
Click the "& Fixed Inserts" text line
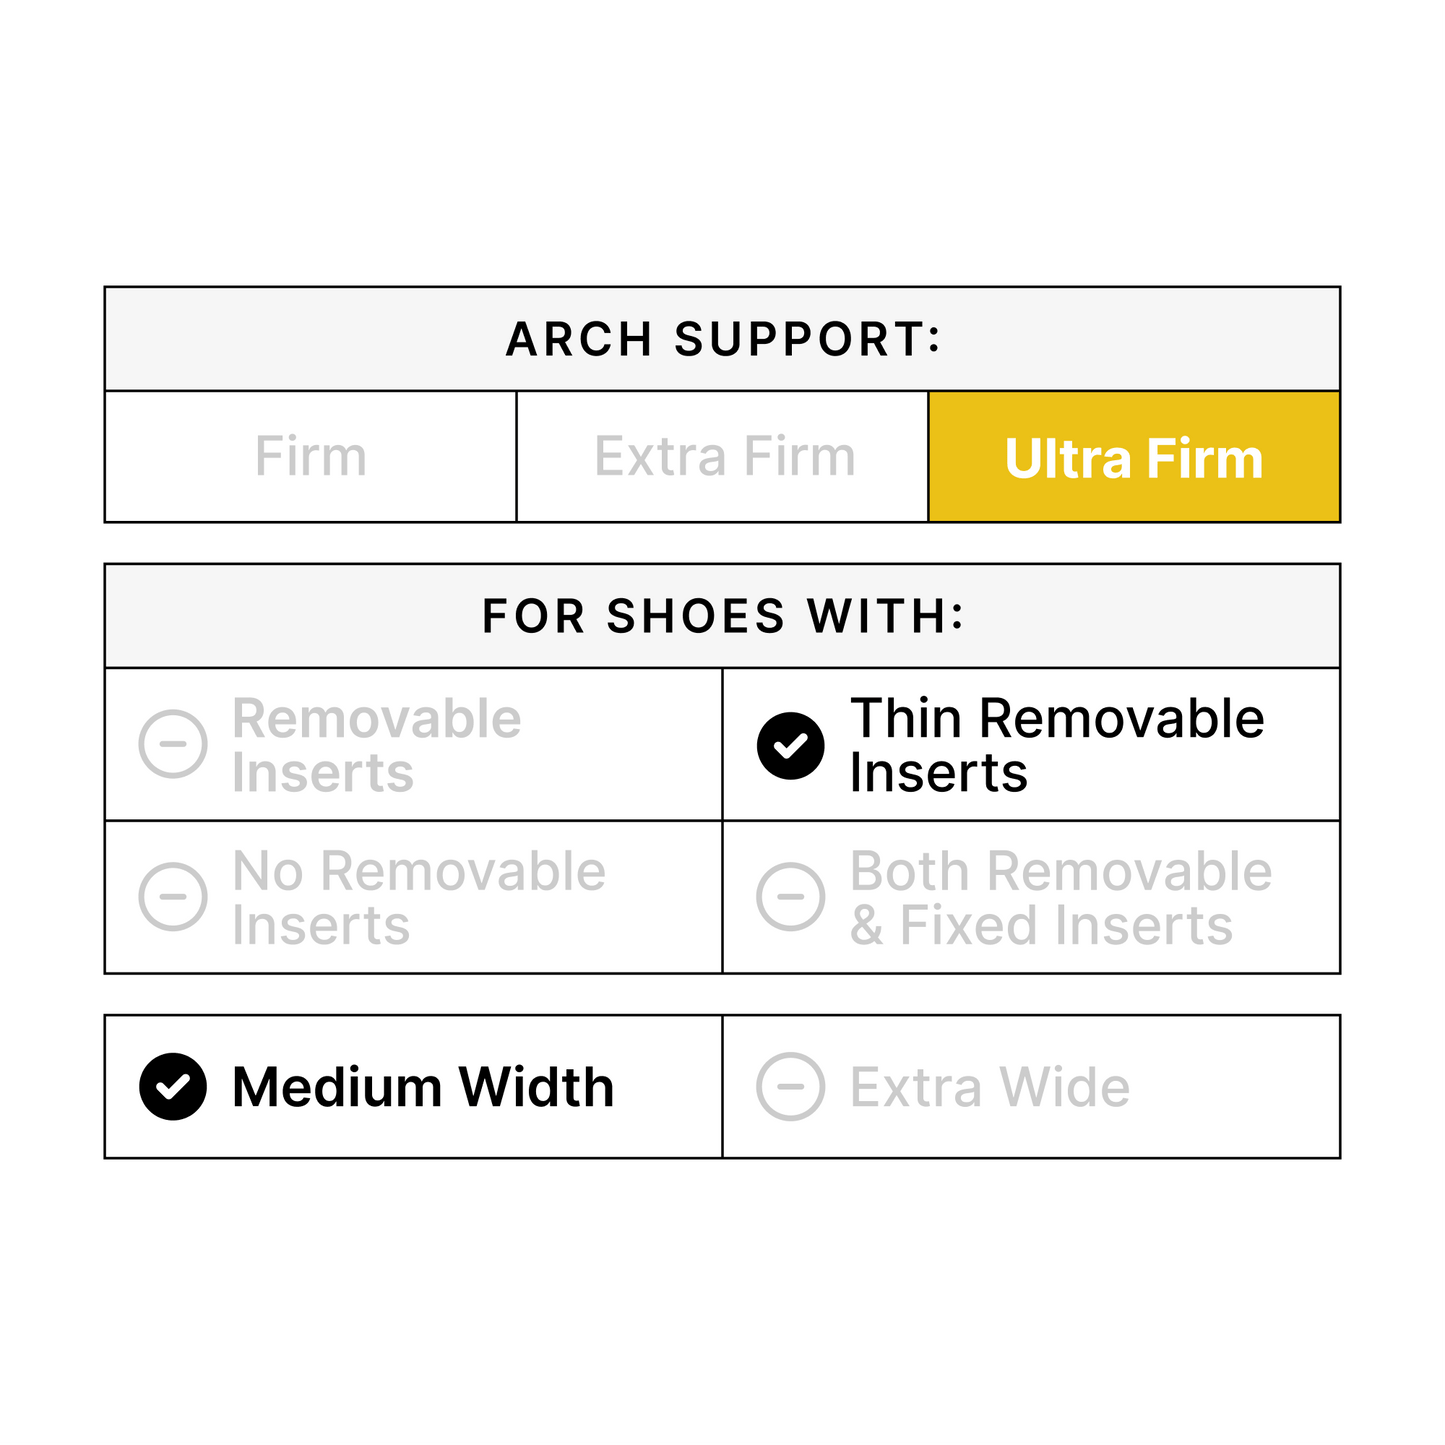click(1040, 926)
